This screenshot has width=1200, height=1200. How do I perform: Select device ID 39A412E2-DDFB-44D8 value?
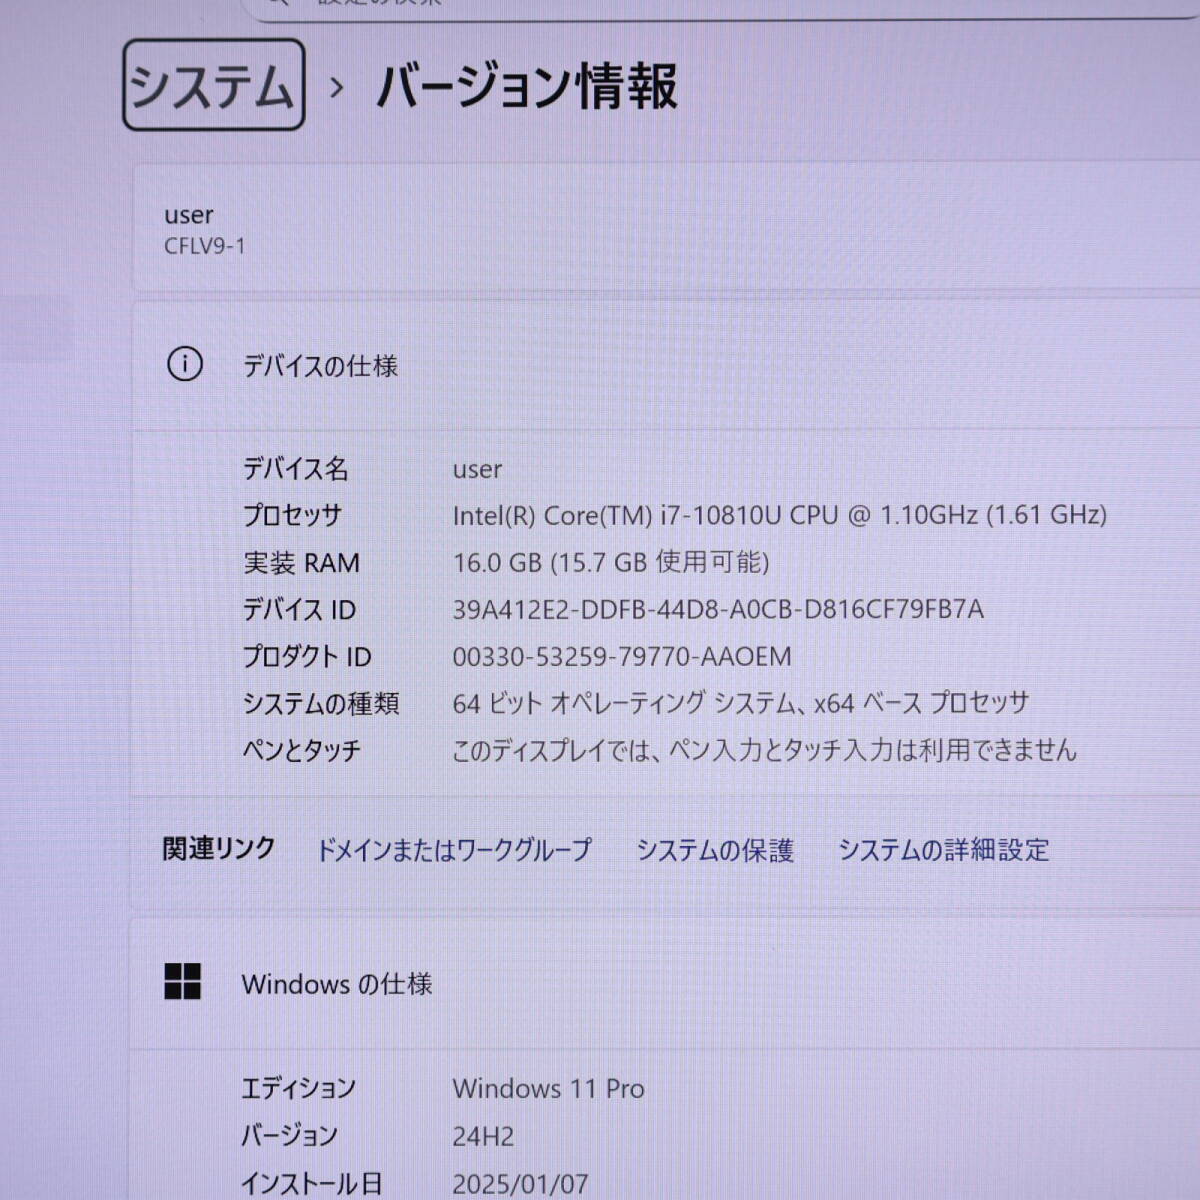pyautogui.click(x=718, y=609)
